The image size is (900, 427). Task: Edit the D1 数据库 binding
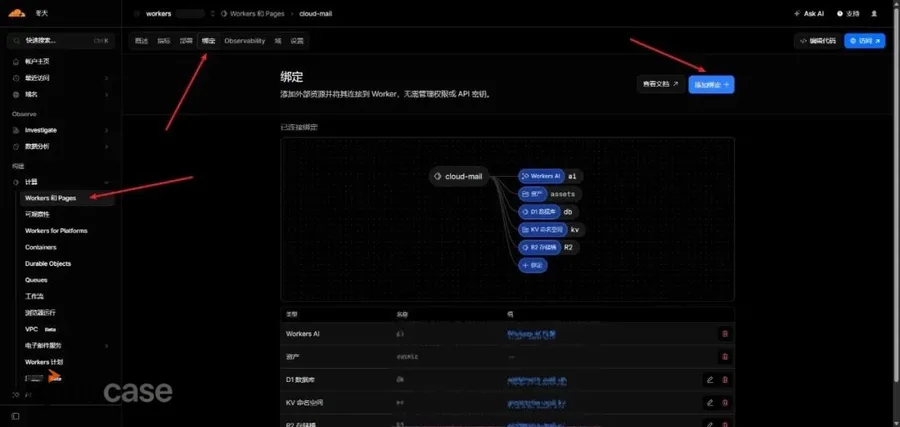pyautogui.click(x=710, y=379)
